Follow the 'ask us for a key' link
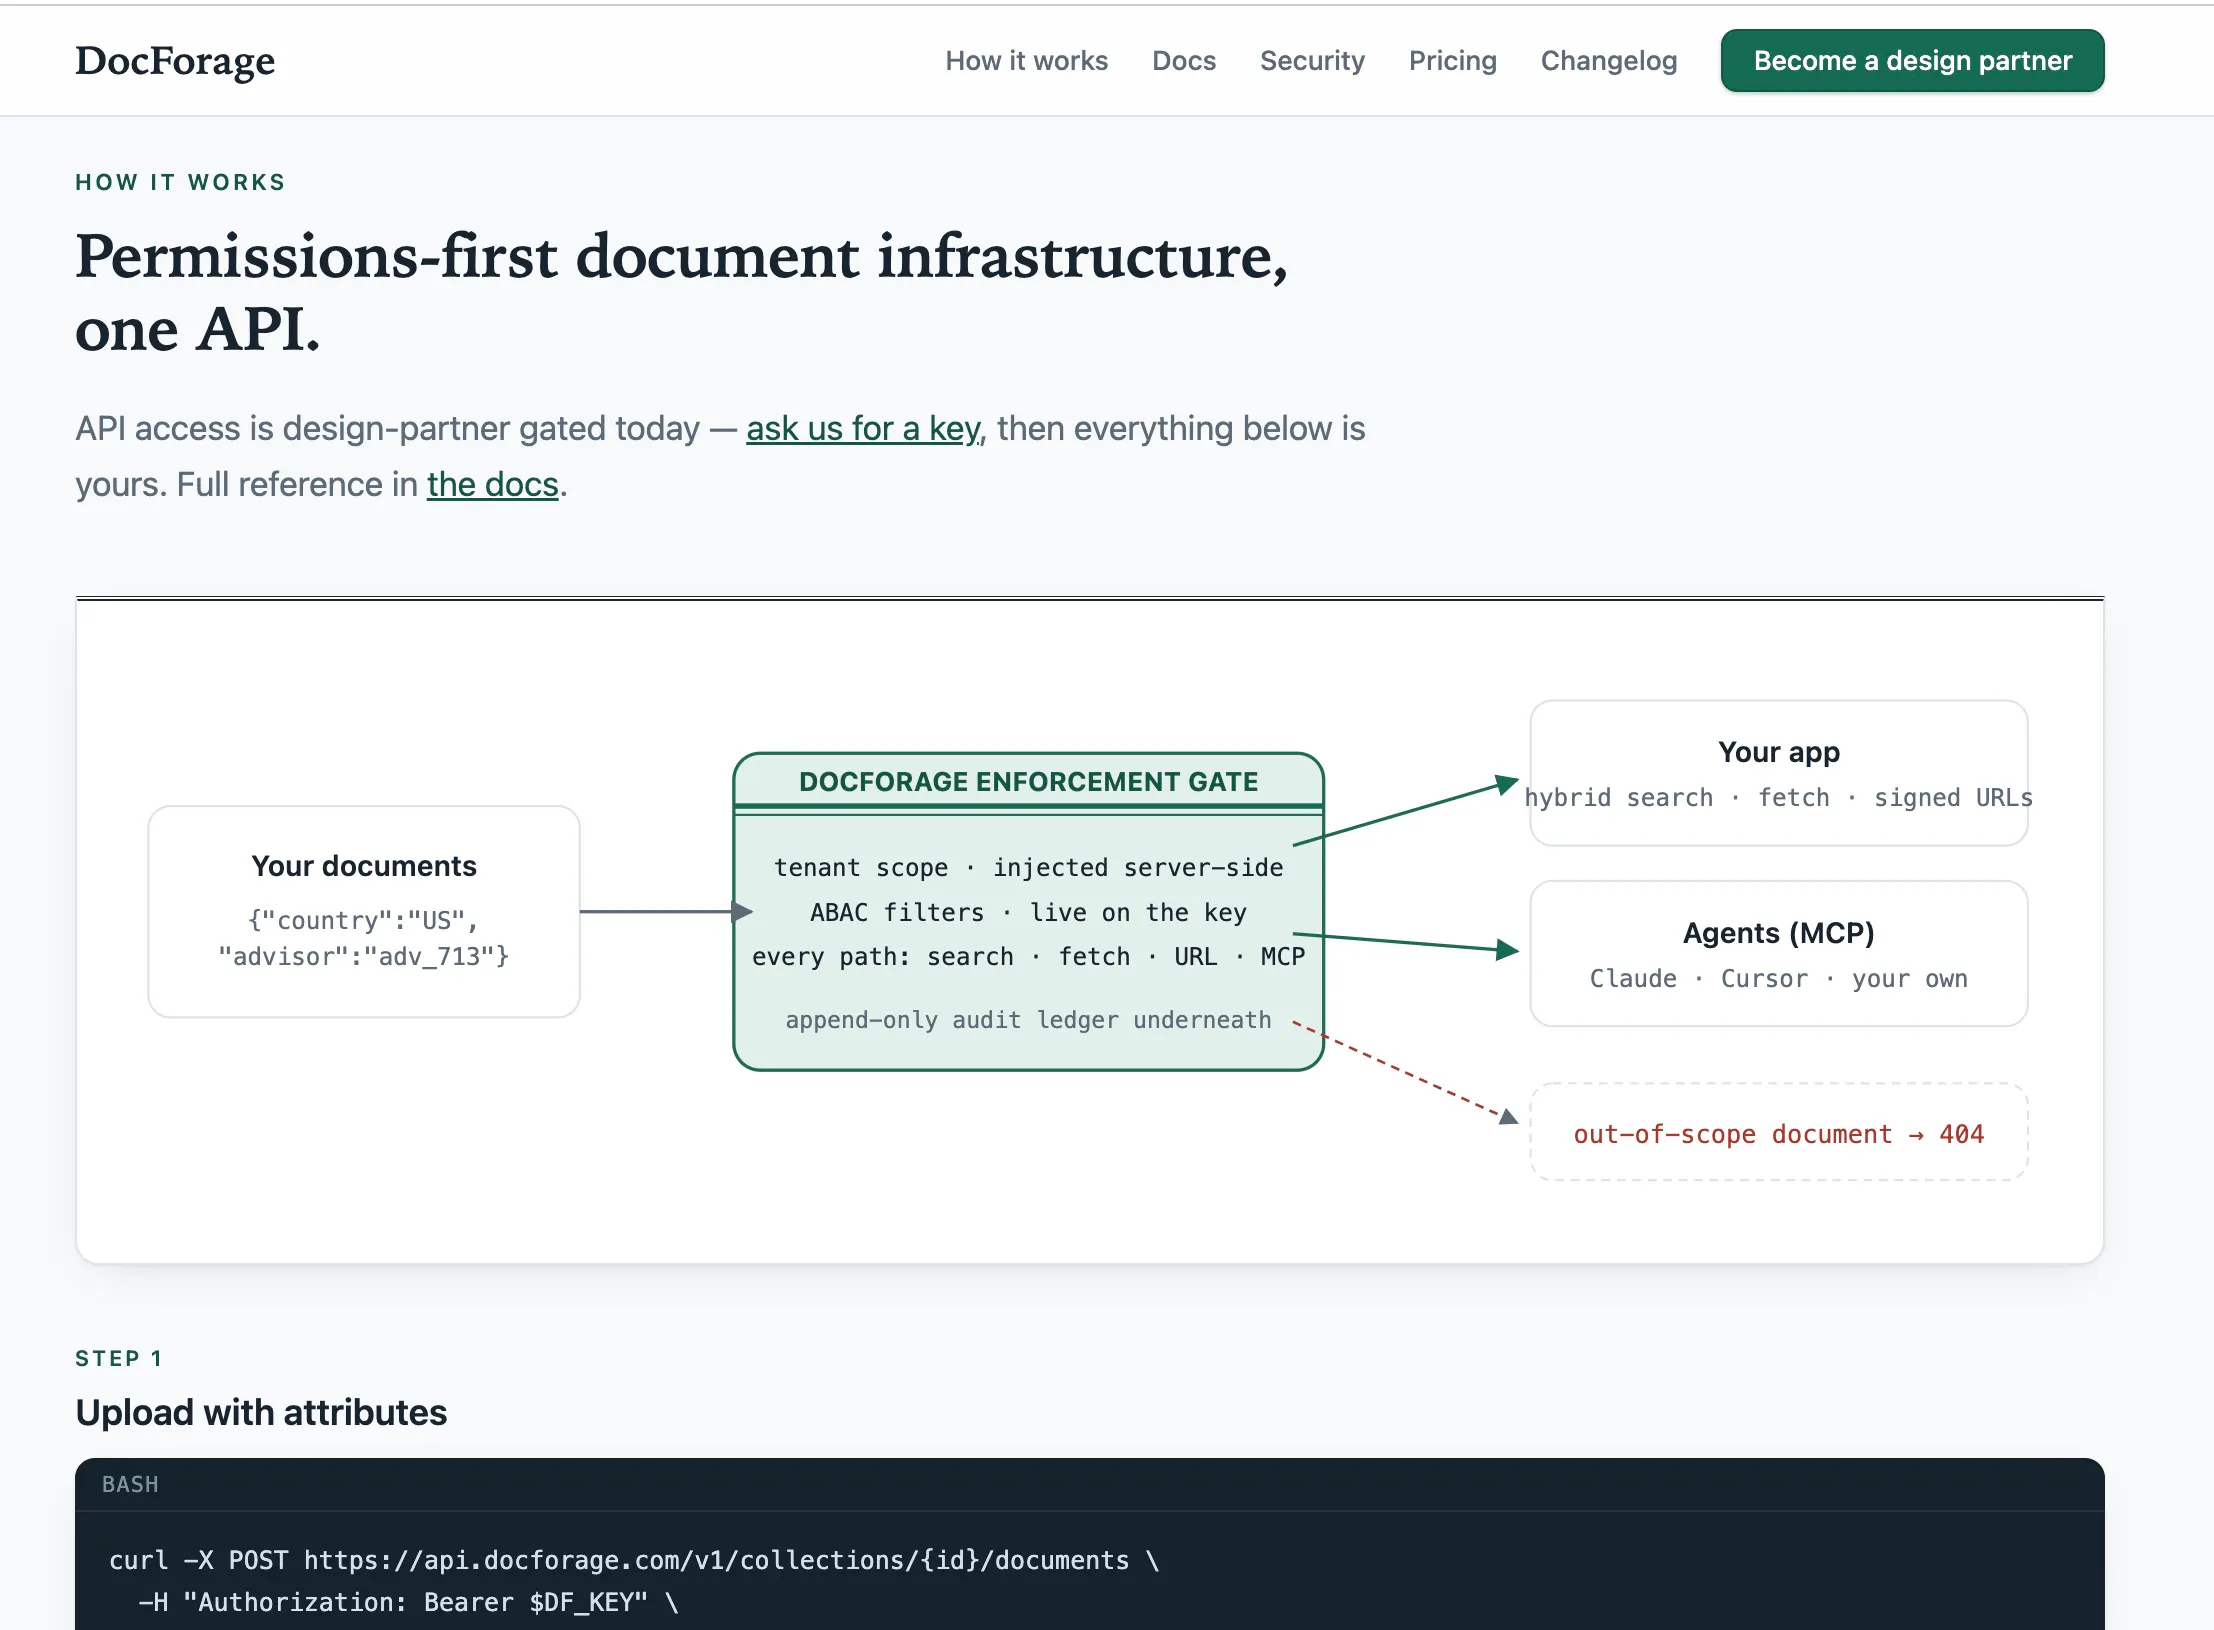Viewport: 2214px width, 1630px height. click(x=865, y=429)
